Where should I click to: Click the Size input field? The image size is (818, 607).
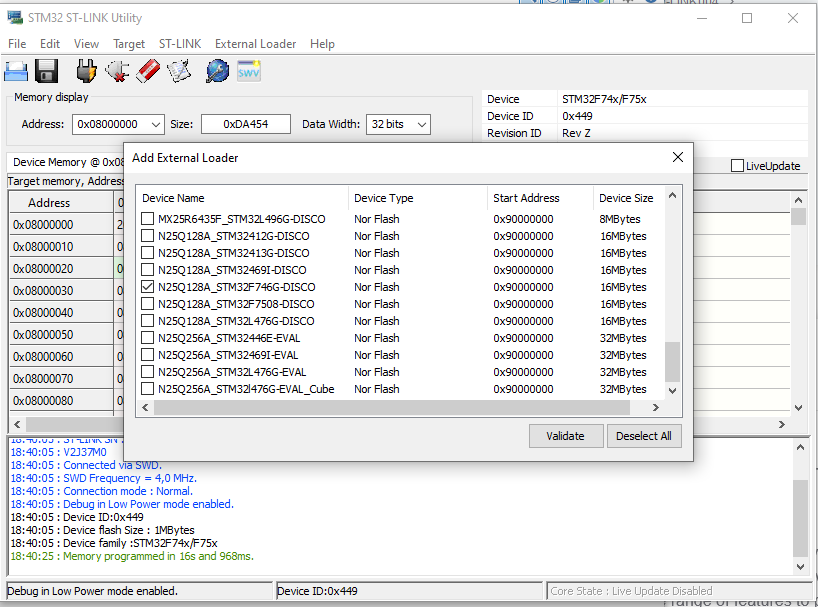(x=246, y=125)
